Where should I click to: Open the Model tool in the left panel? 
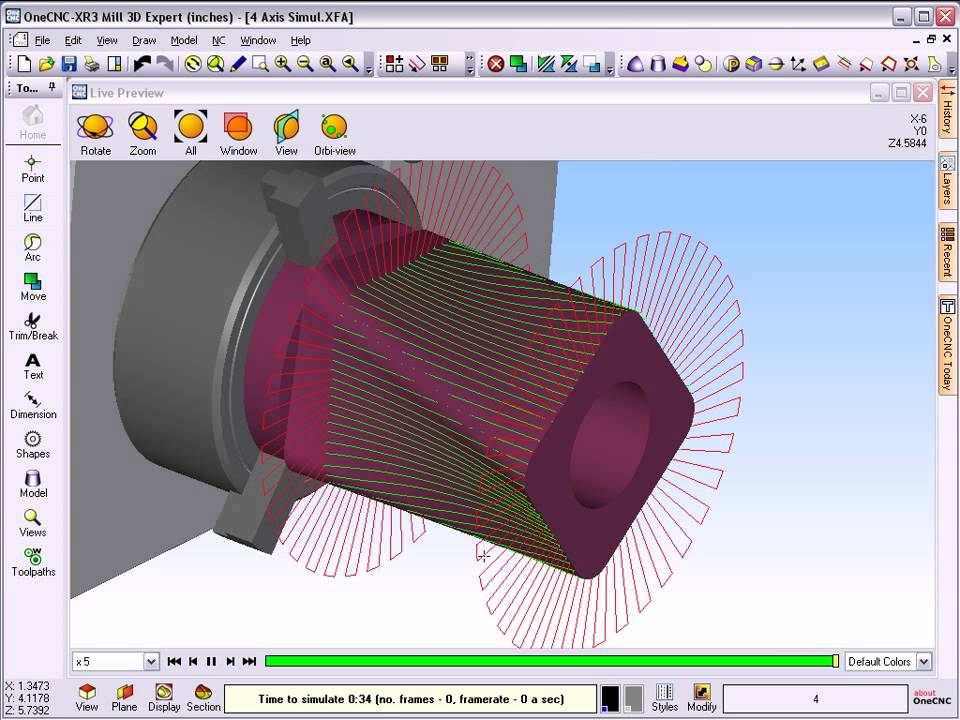pyautogui.click(x=32, y=484)
